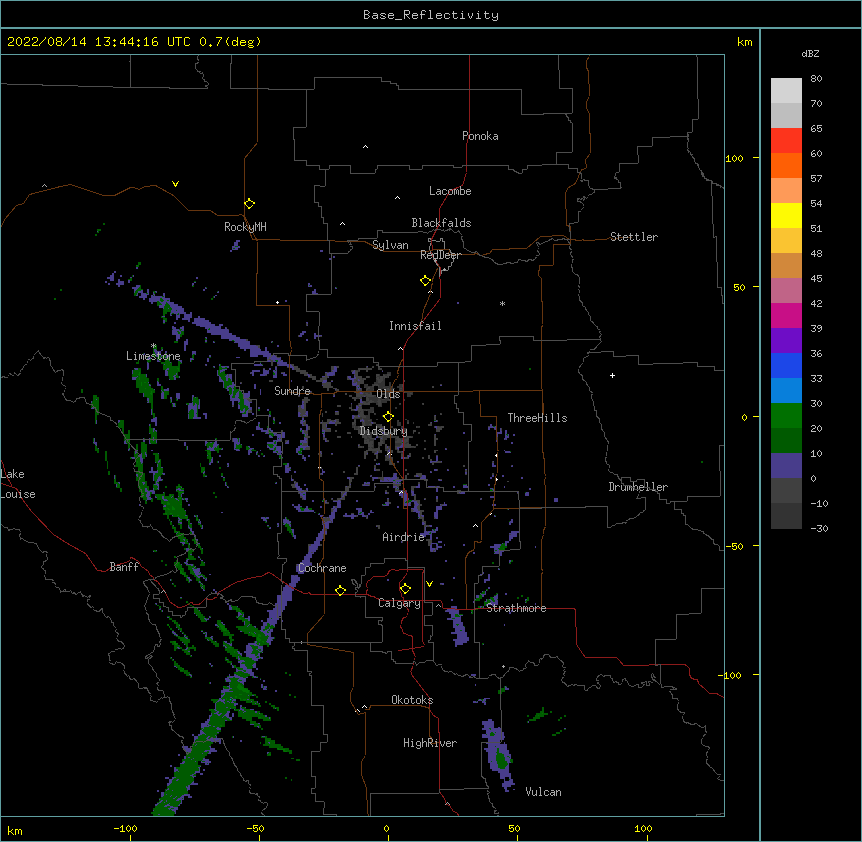The image size is (862, 842).
Task: Click the km unit label at top right
Action: [x=744, y=42]
